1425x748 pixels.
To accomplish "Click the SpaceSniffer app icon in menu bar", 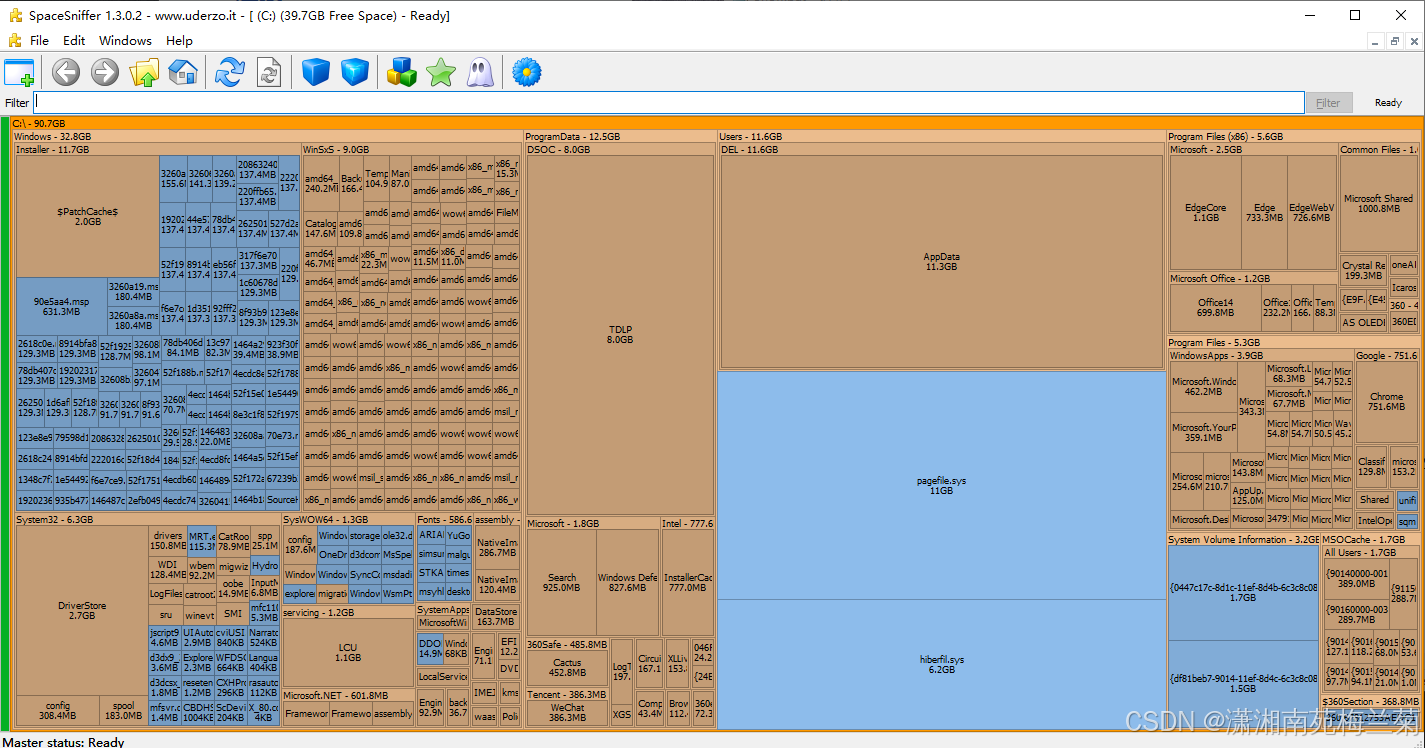I will [x=14, y=41].
